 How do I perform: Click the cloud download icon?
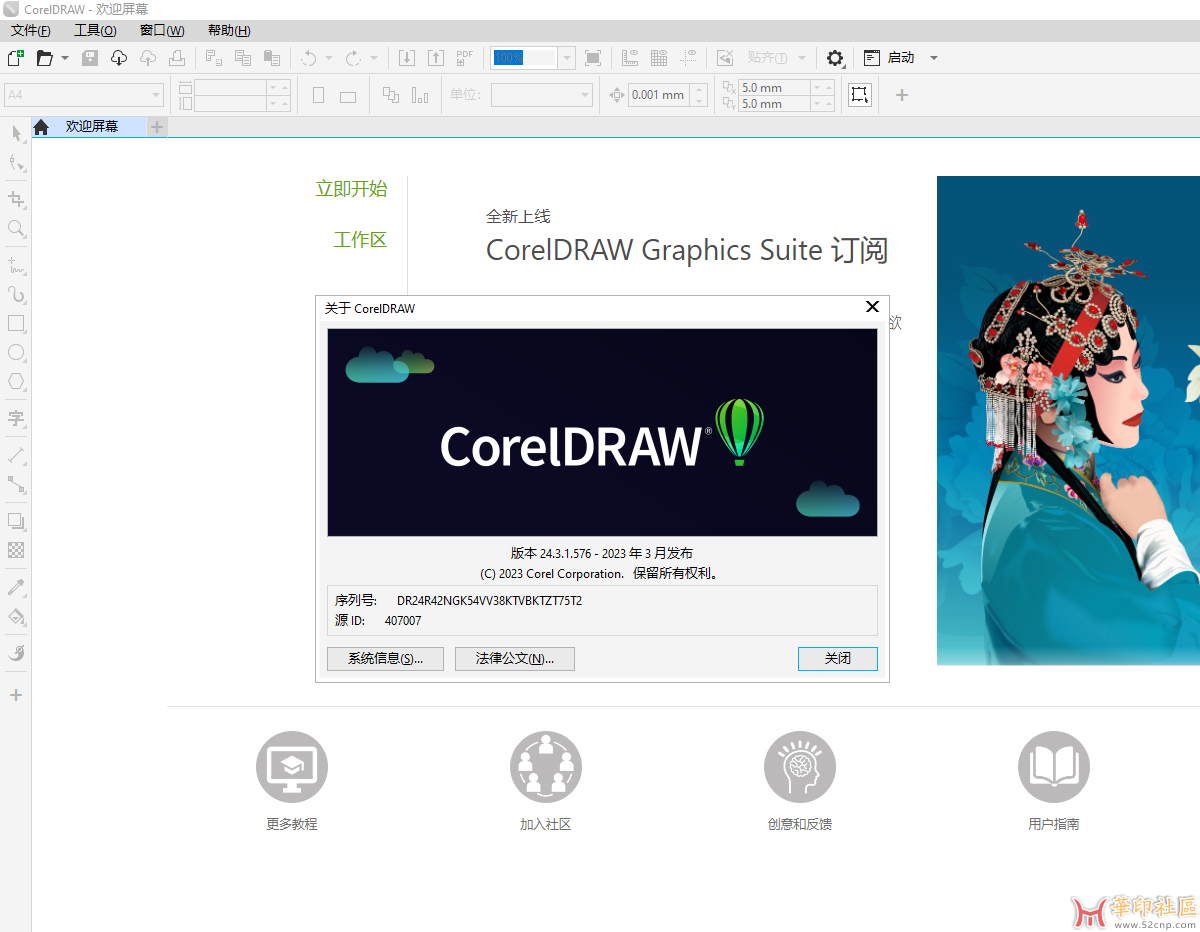tap(119, 58)
